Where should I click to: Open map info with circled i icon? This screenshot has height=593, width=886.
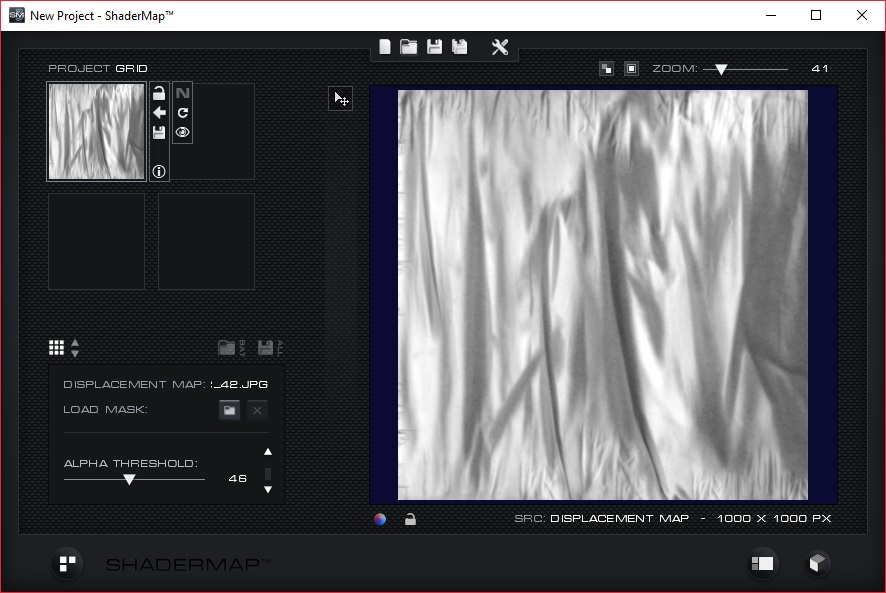[159, 171]
